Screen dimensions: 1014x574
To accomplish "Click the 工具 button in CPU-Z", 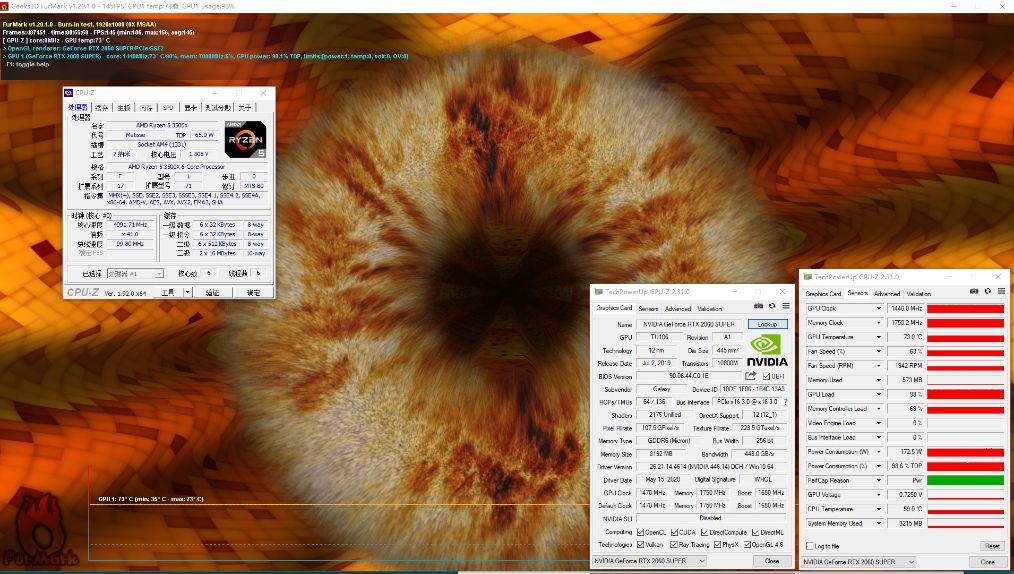I will tap(168, 293).
